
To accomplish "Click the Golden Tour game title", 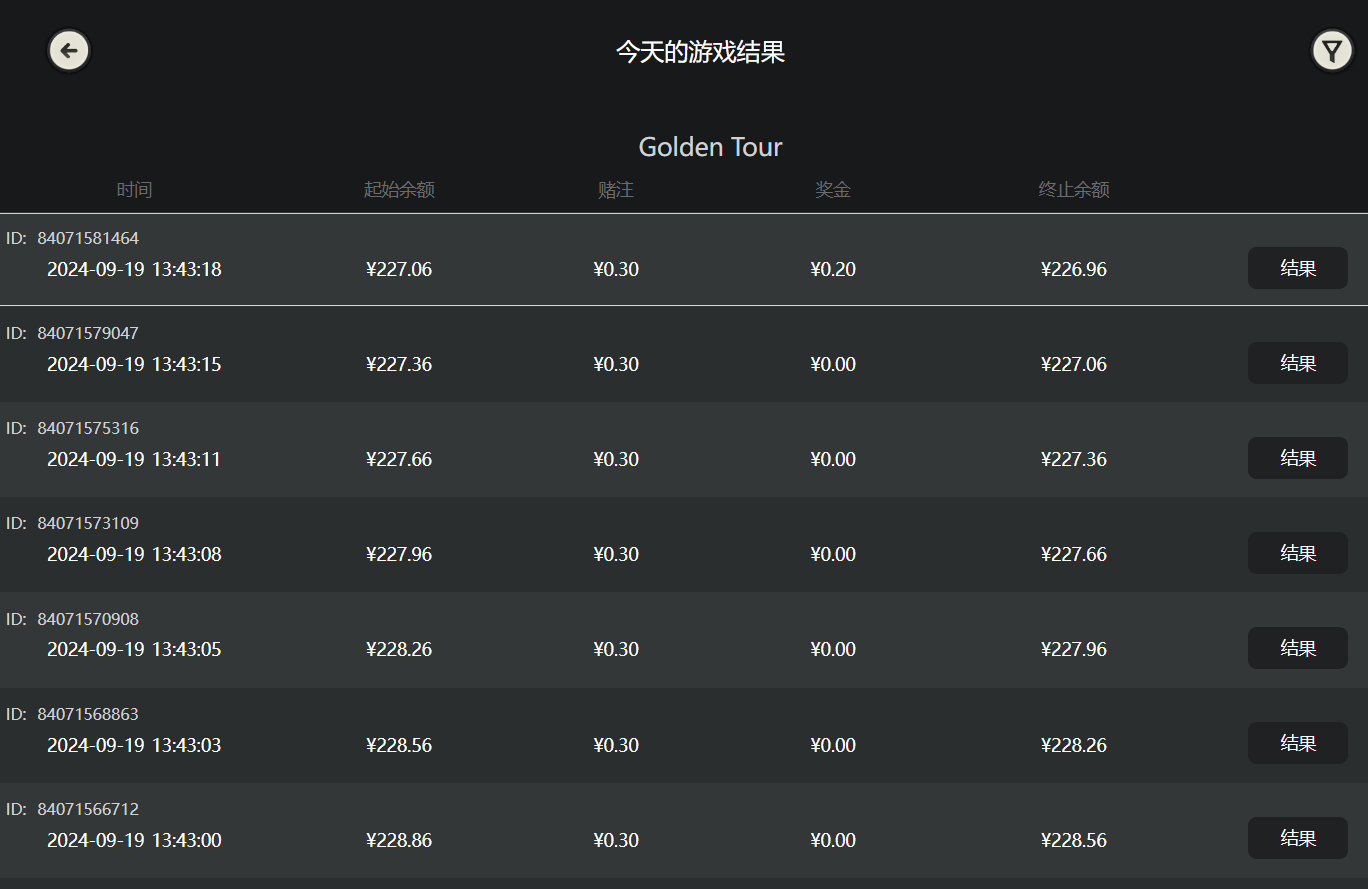I will tap(710, 147).
